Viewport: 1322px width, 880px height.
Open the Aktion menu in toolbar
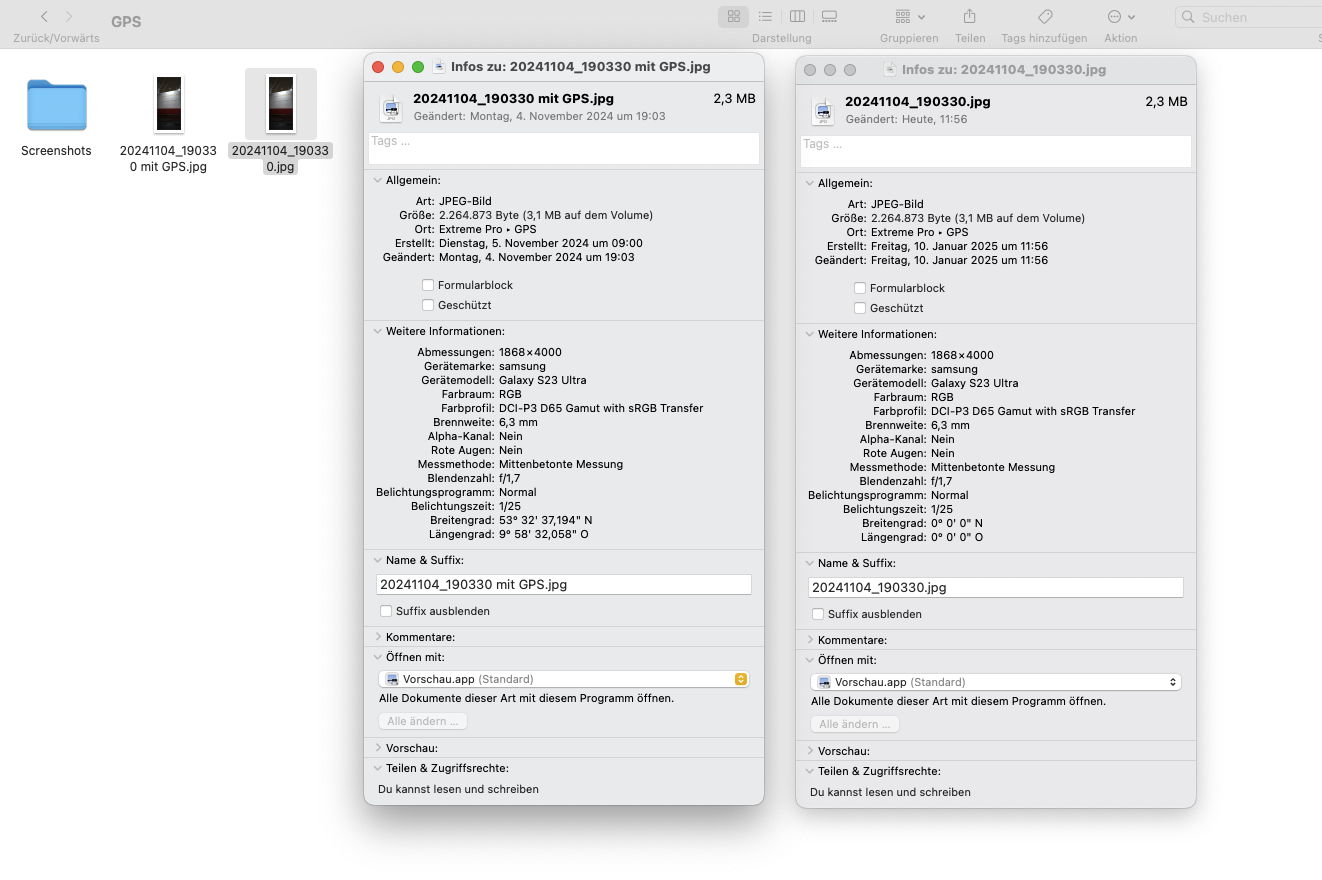[x=1121, y=17]
